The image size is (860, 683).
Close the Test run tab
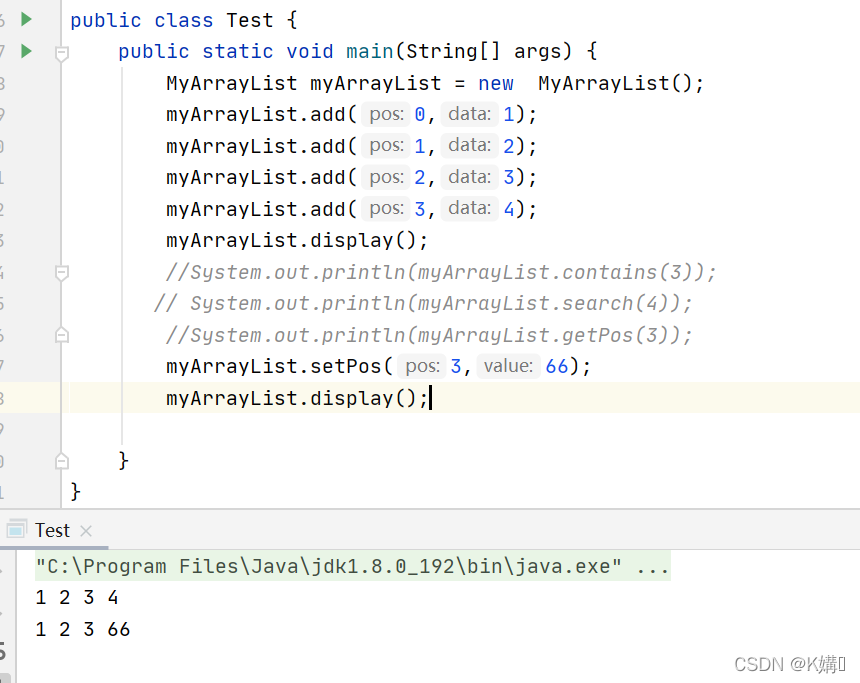tap(86, 531)
